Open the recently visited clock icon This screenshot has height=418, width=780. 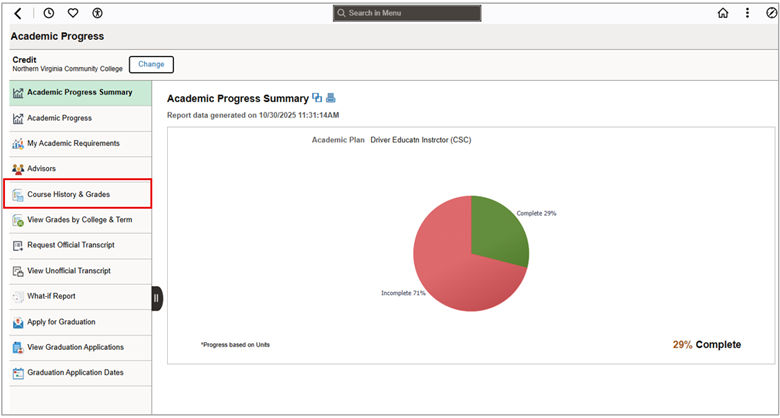click(49, 13)
